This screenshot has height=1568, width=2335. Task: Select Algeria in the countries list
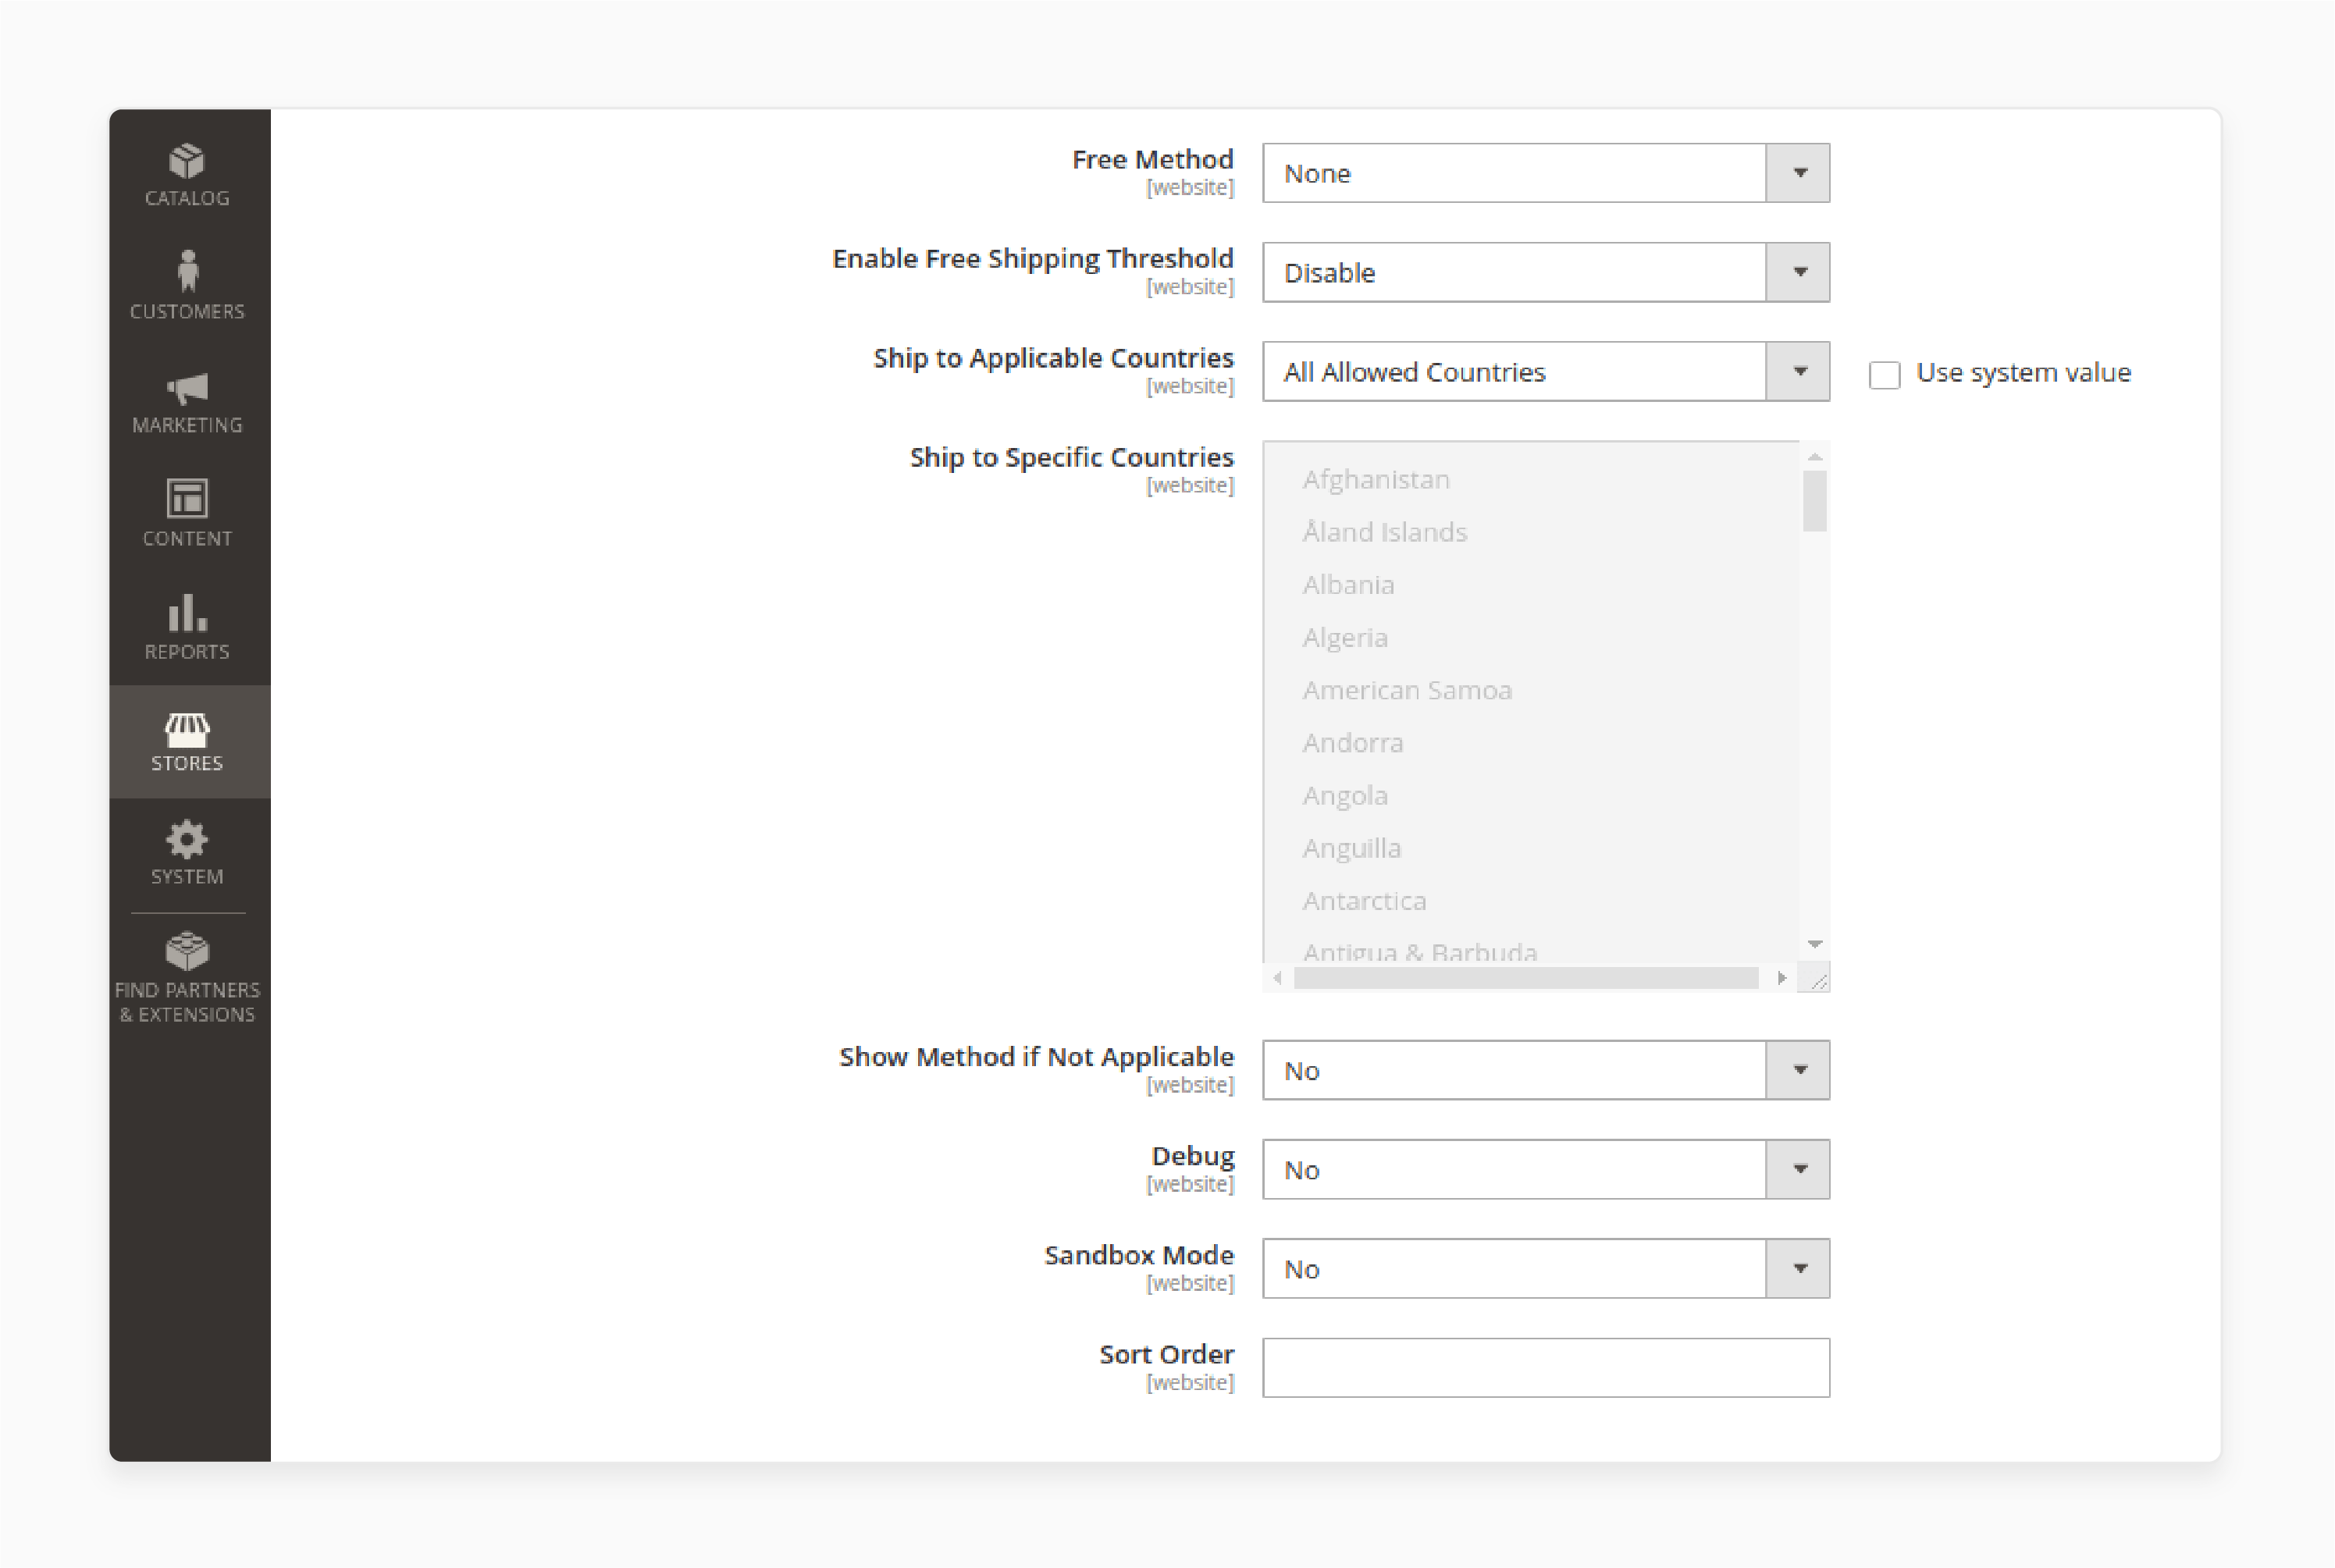tap(1345, 638)
